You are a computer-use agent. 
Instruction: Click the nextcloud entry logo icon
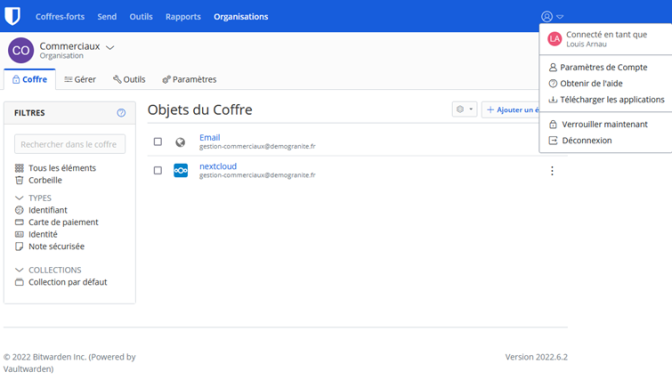(180, 171)
